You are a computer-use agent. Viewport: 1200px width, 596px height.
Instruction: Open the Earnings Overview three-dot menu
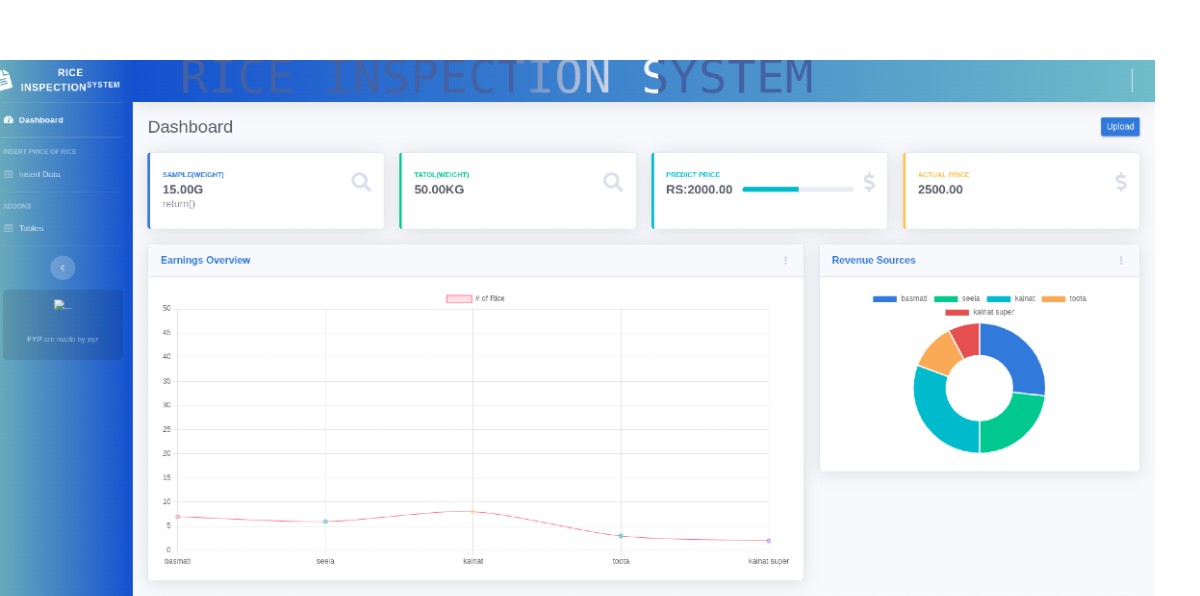point(785,260)
